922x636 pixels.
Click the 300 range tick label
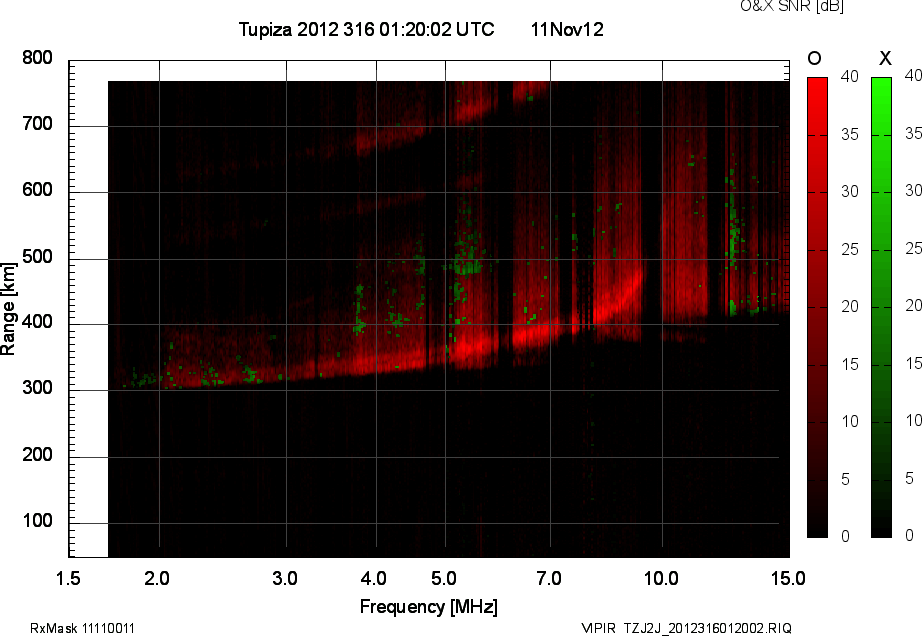[37, 388]
